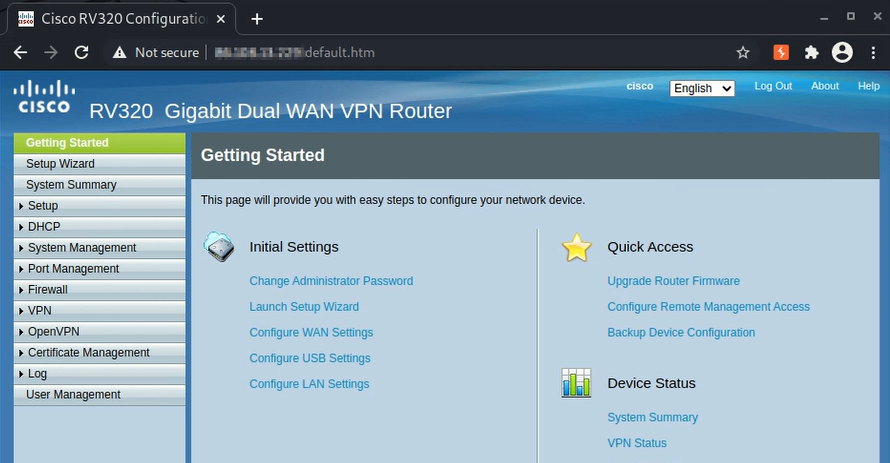Open the orange extension icon in the toolbar
This screenshot has height=463, width=890.
pyautogui.click(x=781, y=53)
